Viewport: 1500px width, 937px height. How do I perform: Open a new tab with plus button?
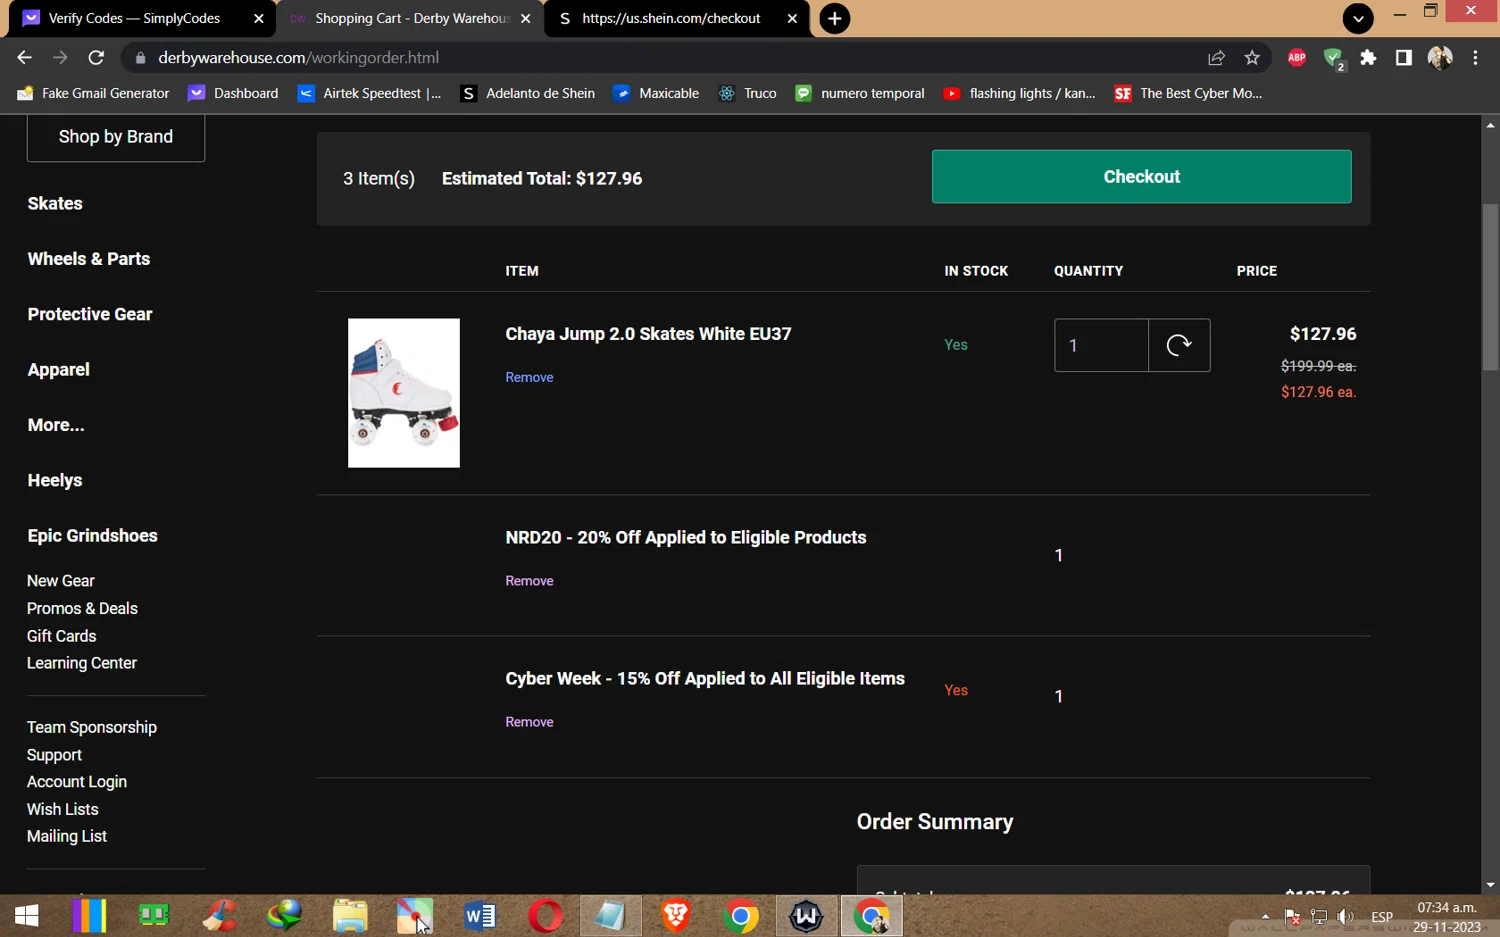(834, 18)
